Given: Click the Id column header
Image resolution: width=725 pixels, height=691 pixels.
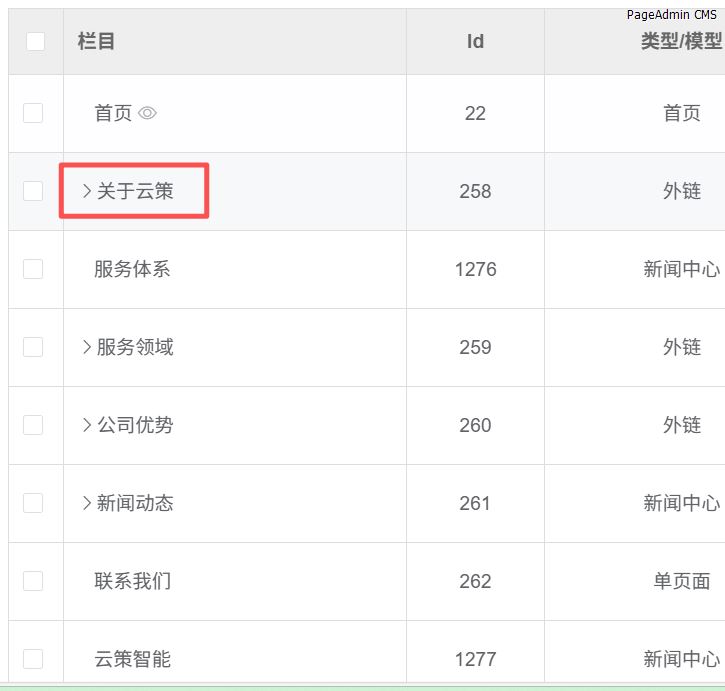Looking at the screenshot, I should coord(475,41).
